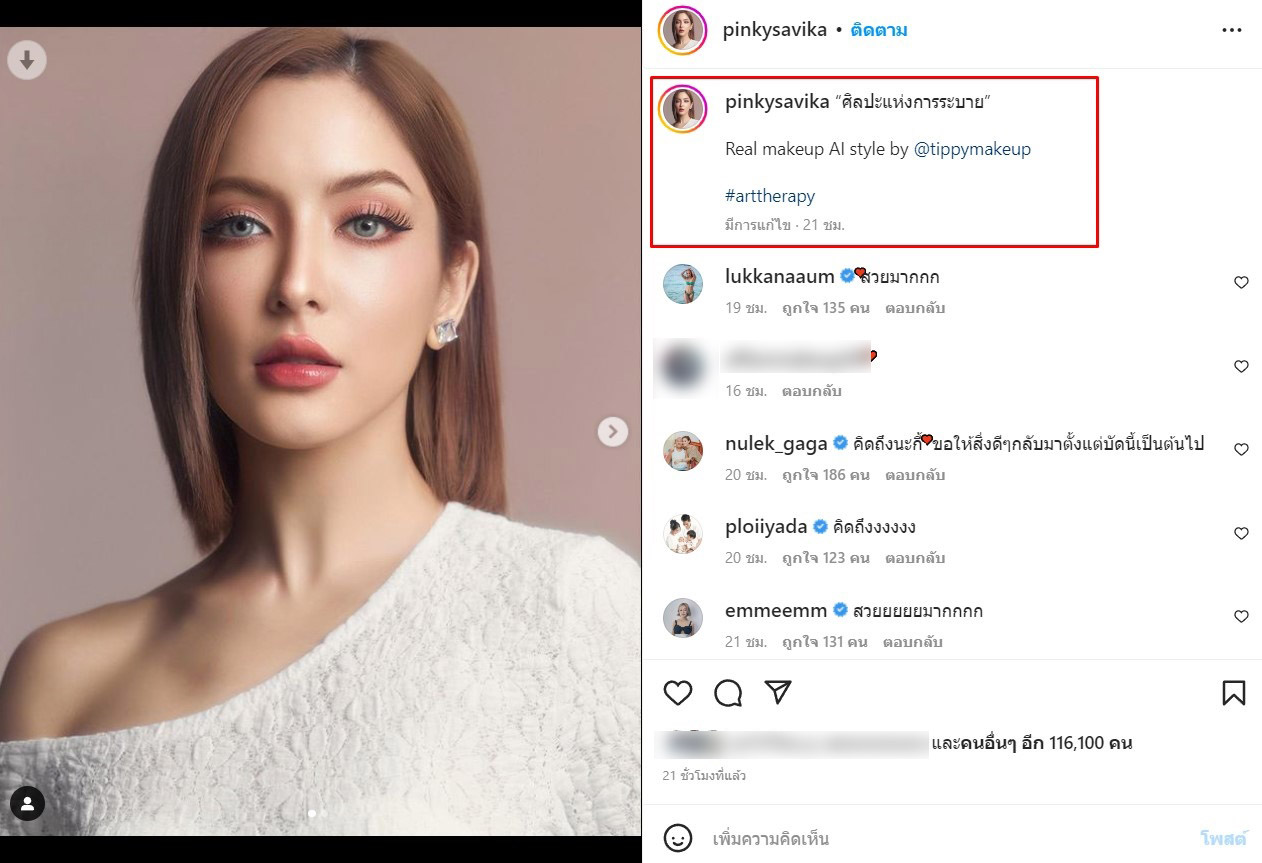The height and width of the screenshot is (863, 1262).
Task: Show tagged people icon on photo
Action: coord(27,803)
